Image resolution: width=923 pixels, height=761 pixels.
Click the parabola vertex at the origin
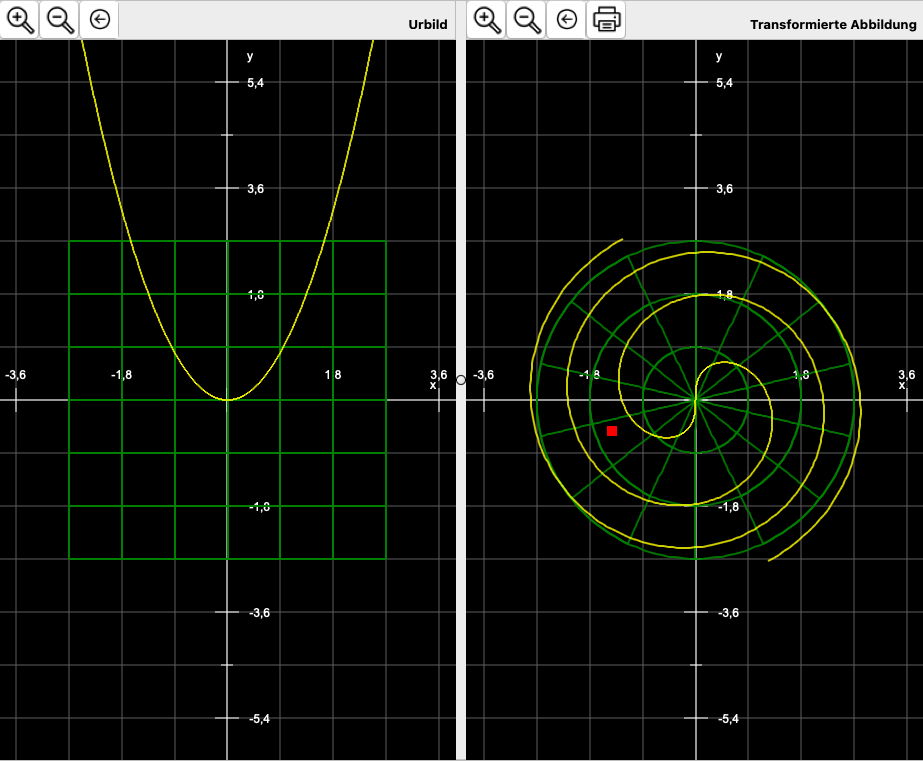point(228,400)
